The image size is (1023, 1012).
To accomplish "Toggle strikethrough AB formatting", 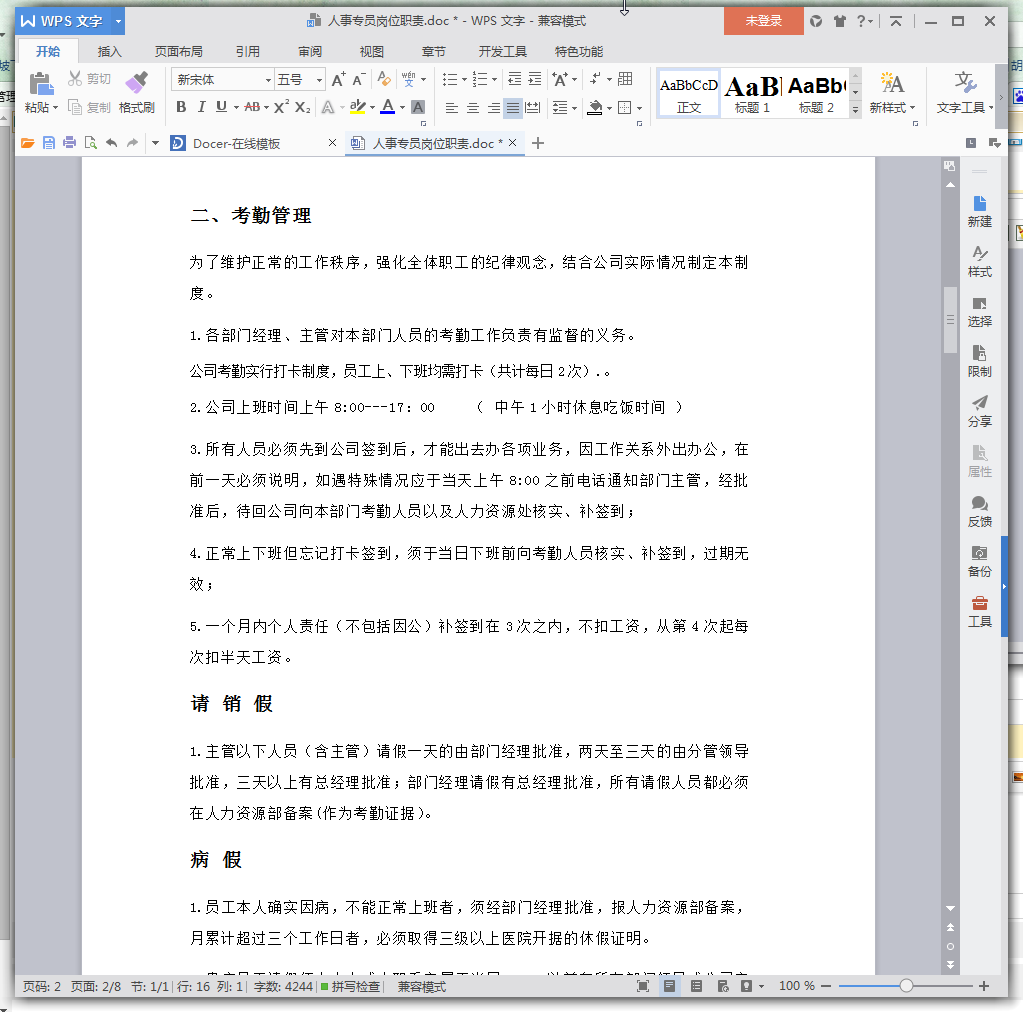I will click(x=252, y=107).
